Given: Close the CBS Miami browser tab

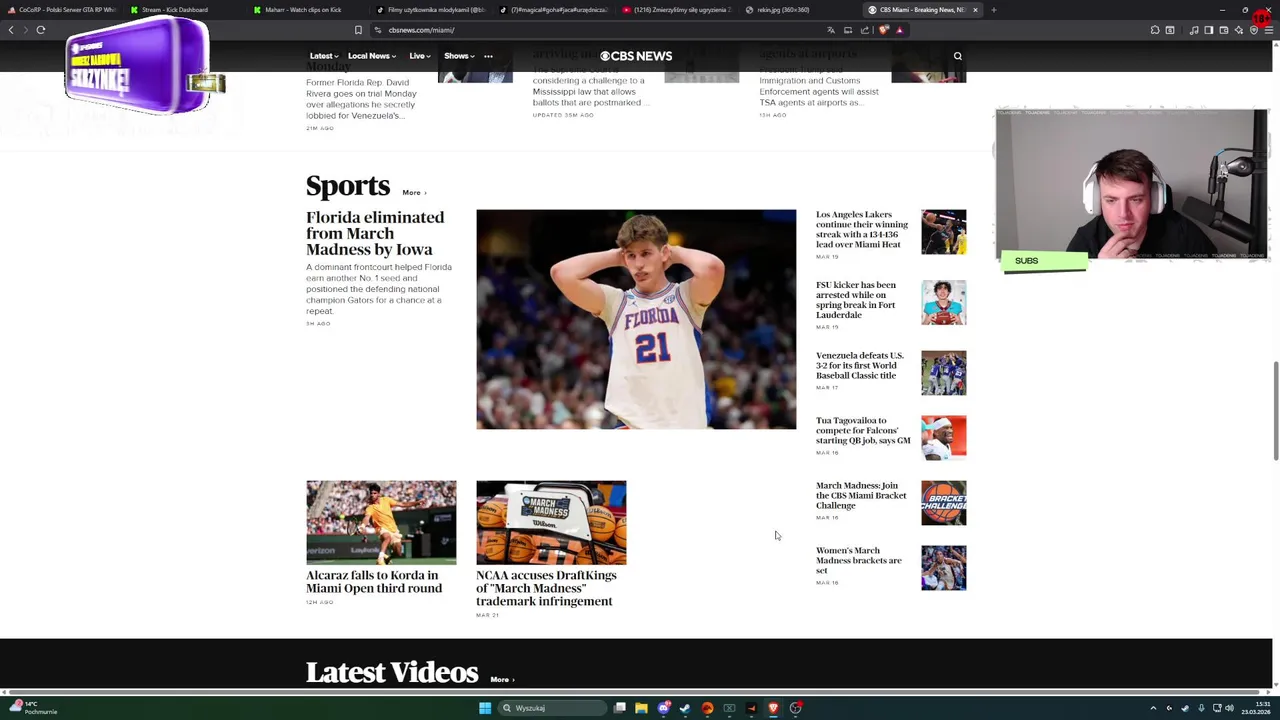Looking at the screenshot, I should 975,10.
